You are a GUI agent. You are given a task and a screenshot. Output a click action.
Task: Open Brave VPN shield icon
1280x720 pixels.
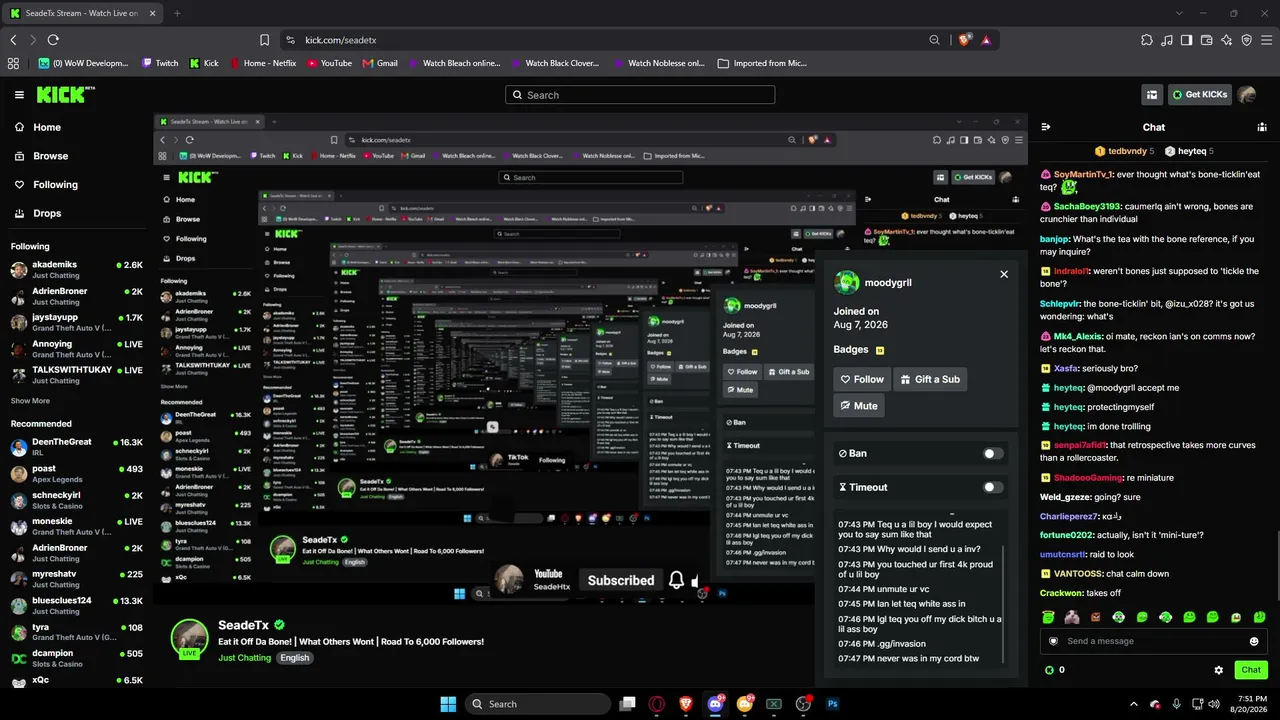click(x=1247, y=40)
